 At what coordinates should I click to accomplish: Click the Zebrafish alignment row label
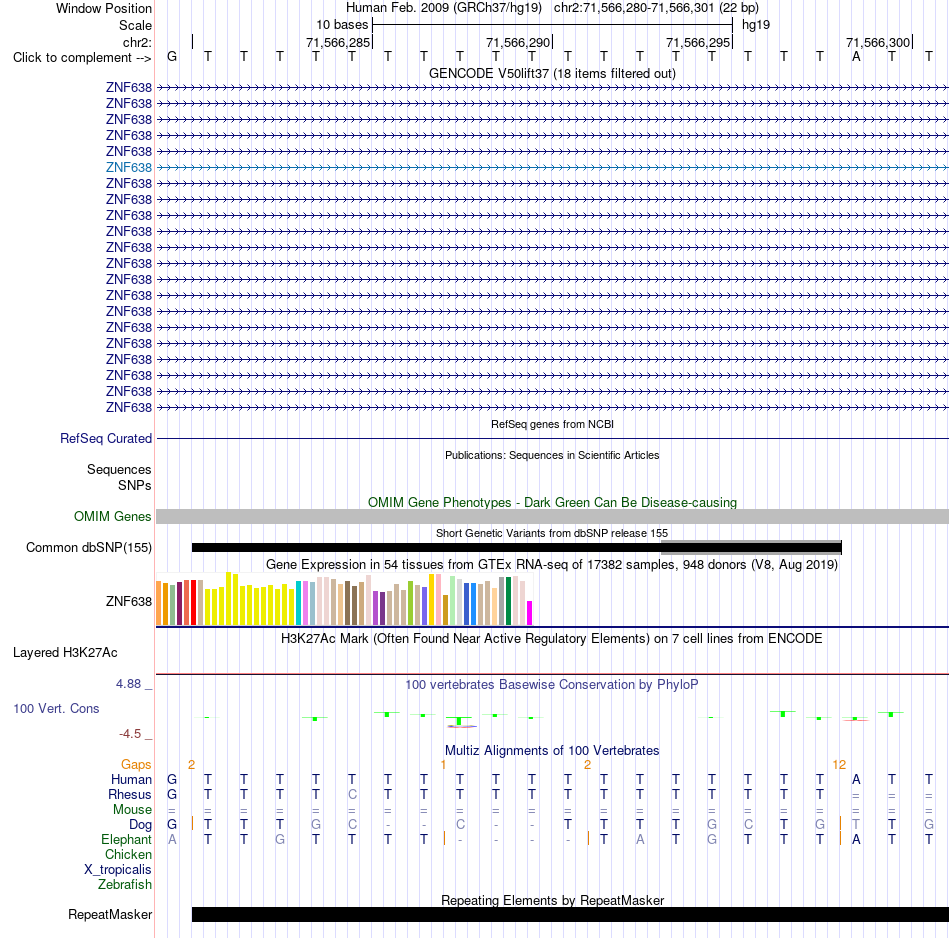click(x=125, y=884)
